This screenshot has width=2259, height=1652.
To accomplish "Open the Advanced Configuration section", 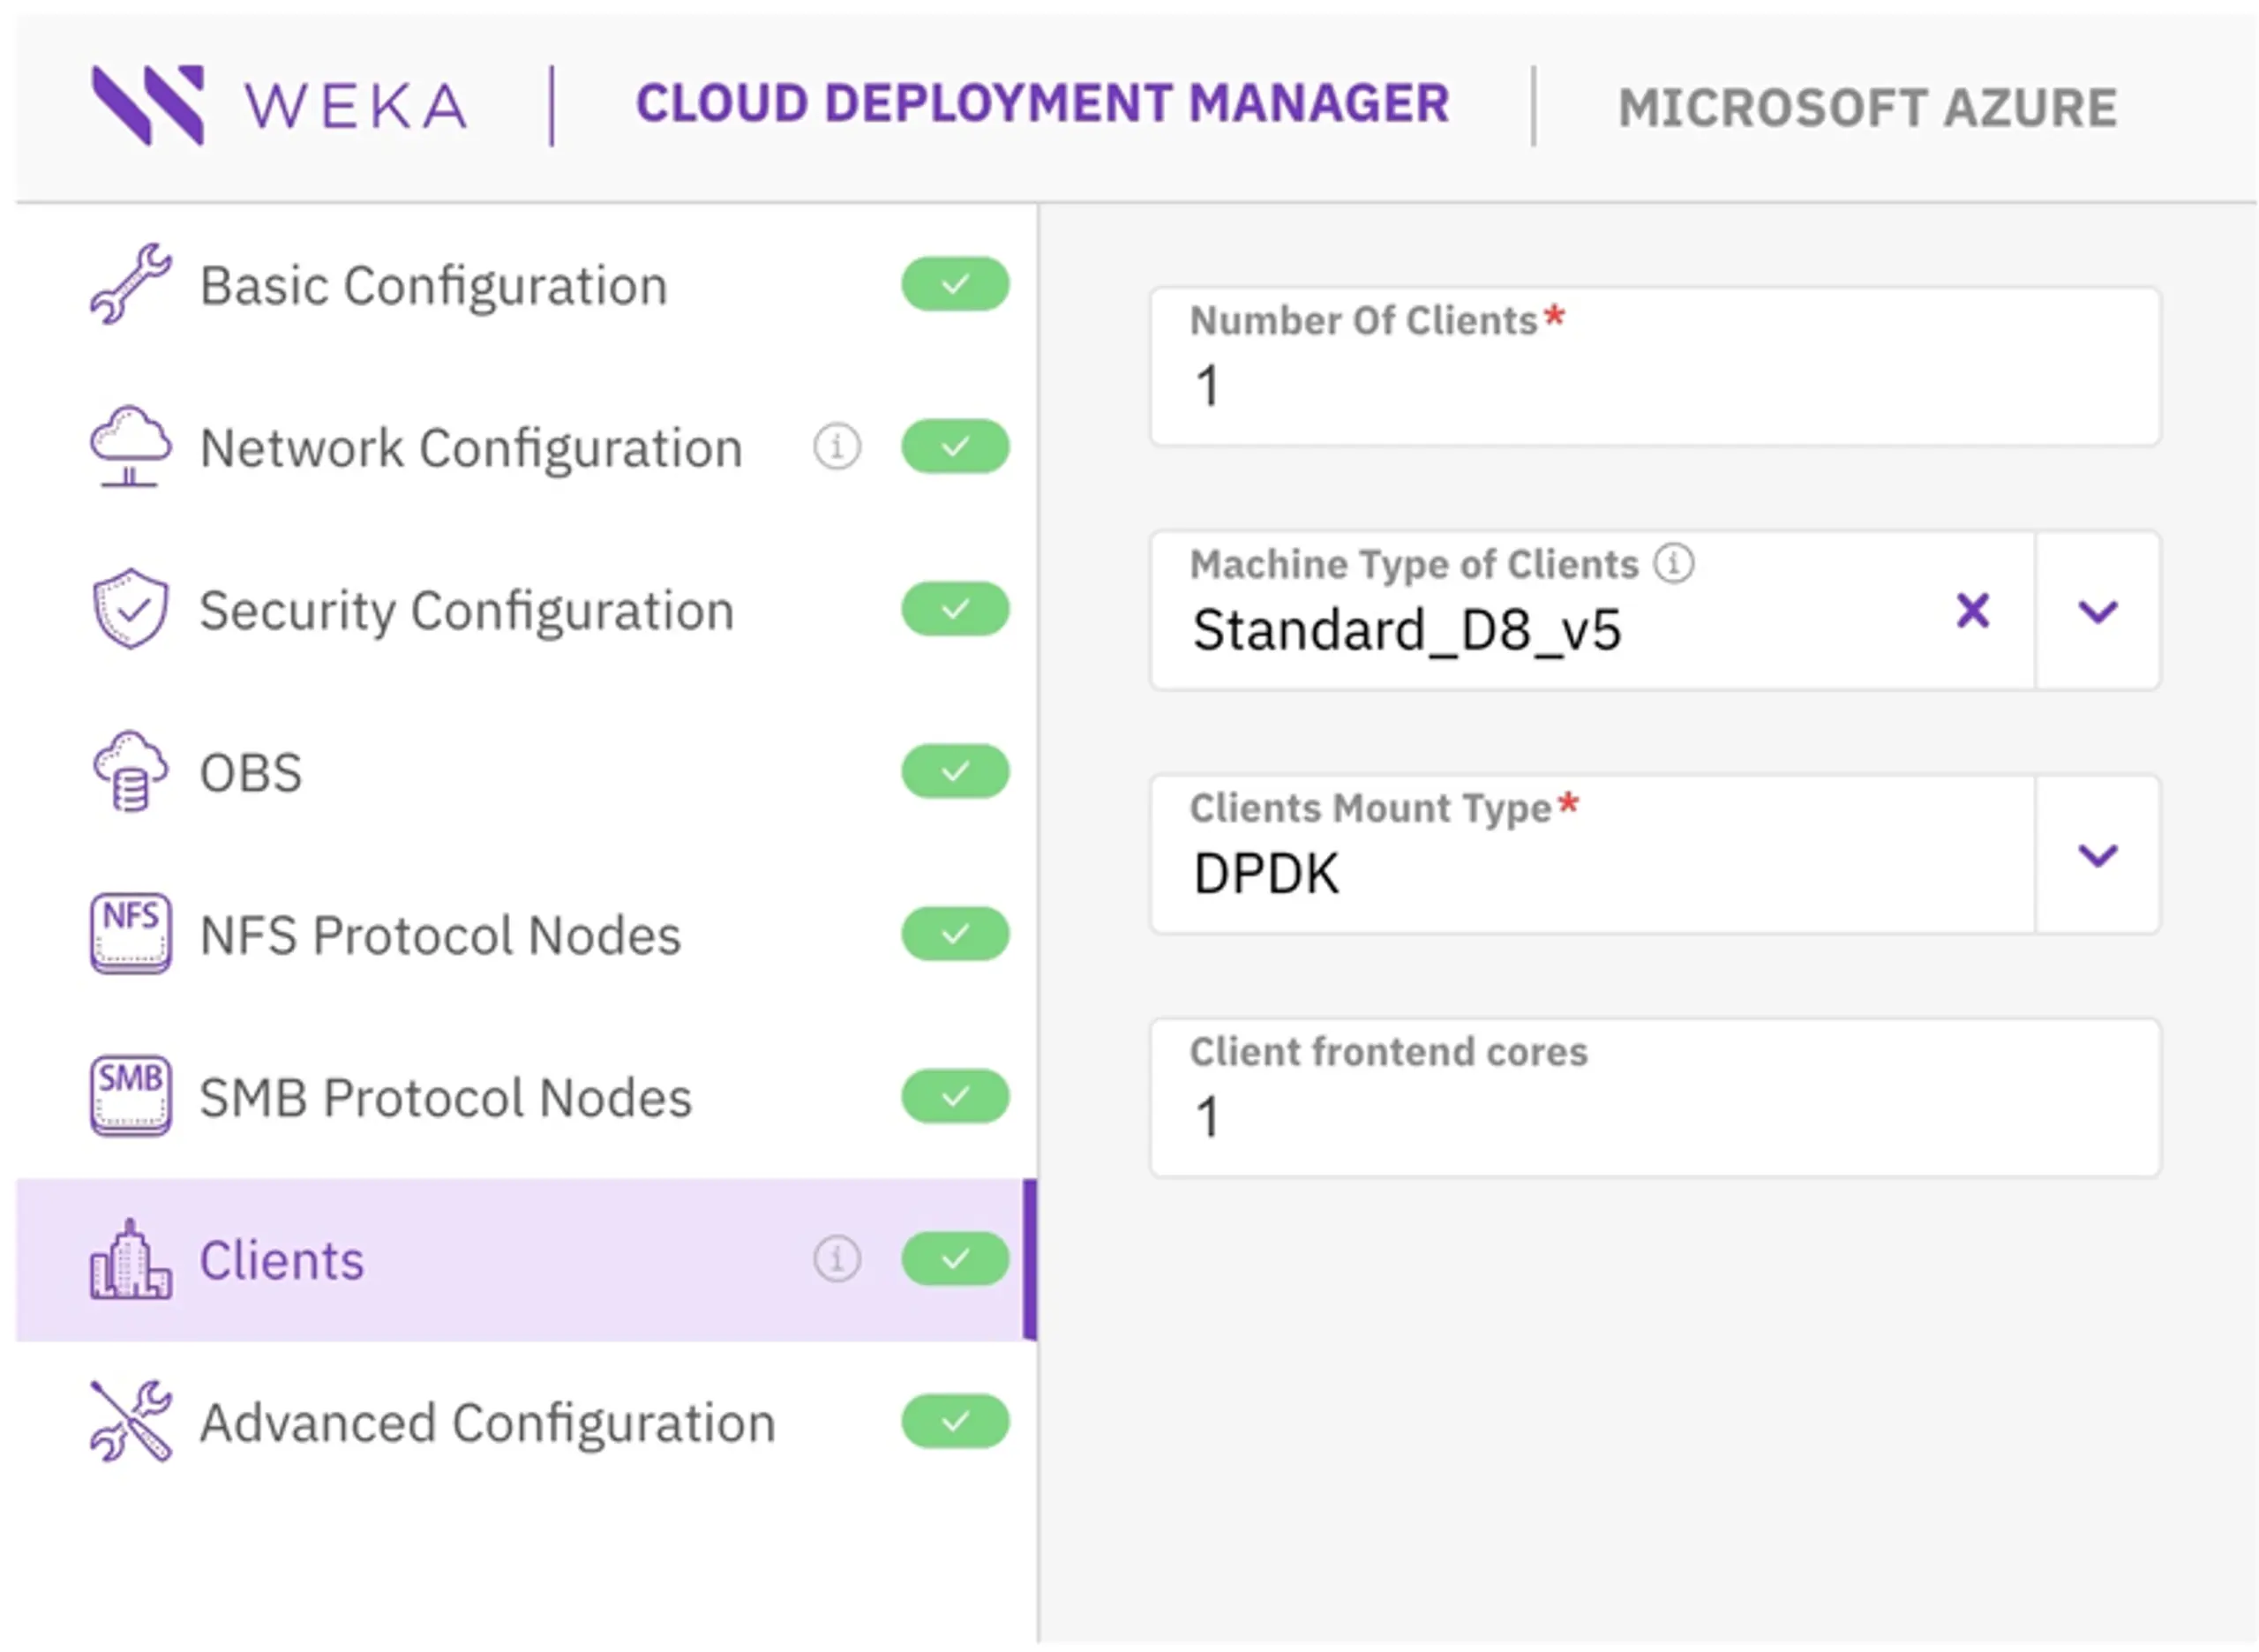I will coord(527,1421).
